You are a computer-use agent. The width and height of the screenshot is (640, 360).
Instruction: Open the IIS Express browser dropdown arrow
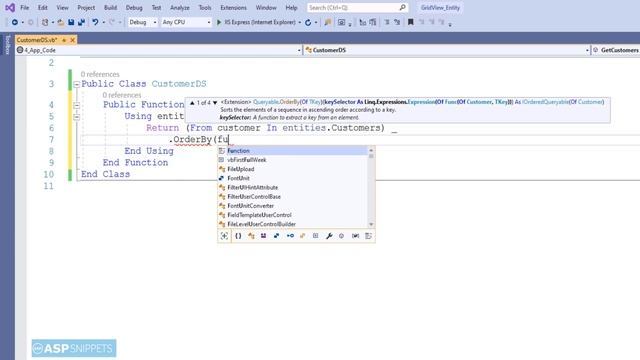pyautogui.click(x=300, y=22)
